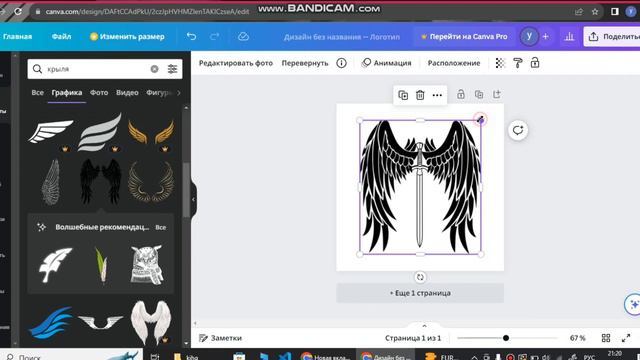
Task: Go to Главная
Action: coord(17,36)
